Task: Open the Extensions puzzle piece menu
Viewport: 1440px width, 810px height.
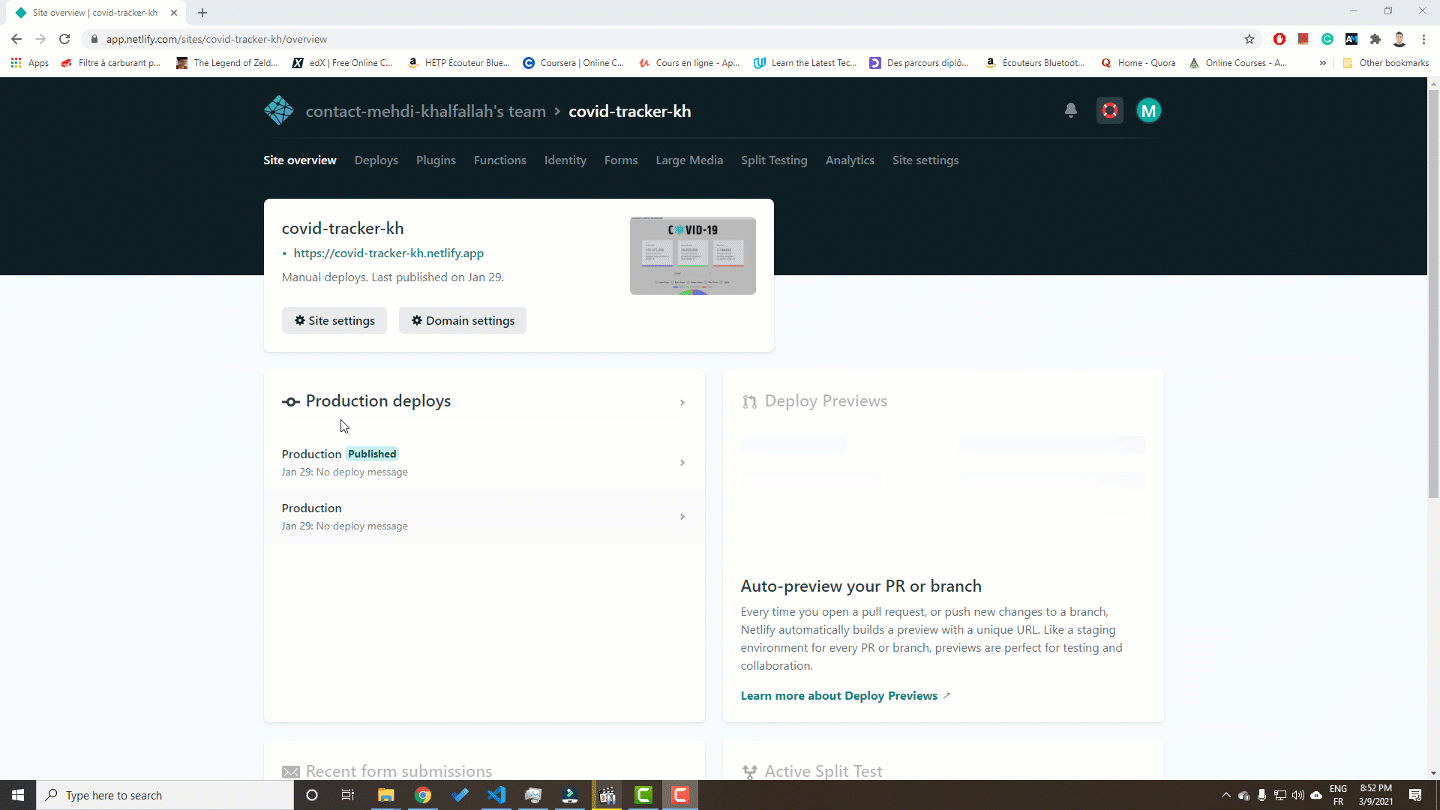Action: tap(1375, 39)
